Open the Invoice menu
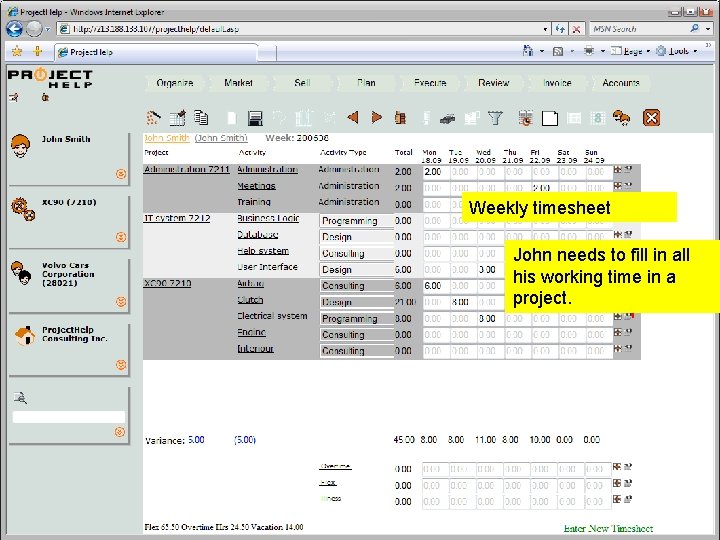720x540 pixels. pos(557,83)
